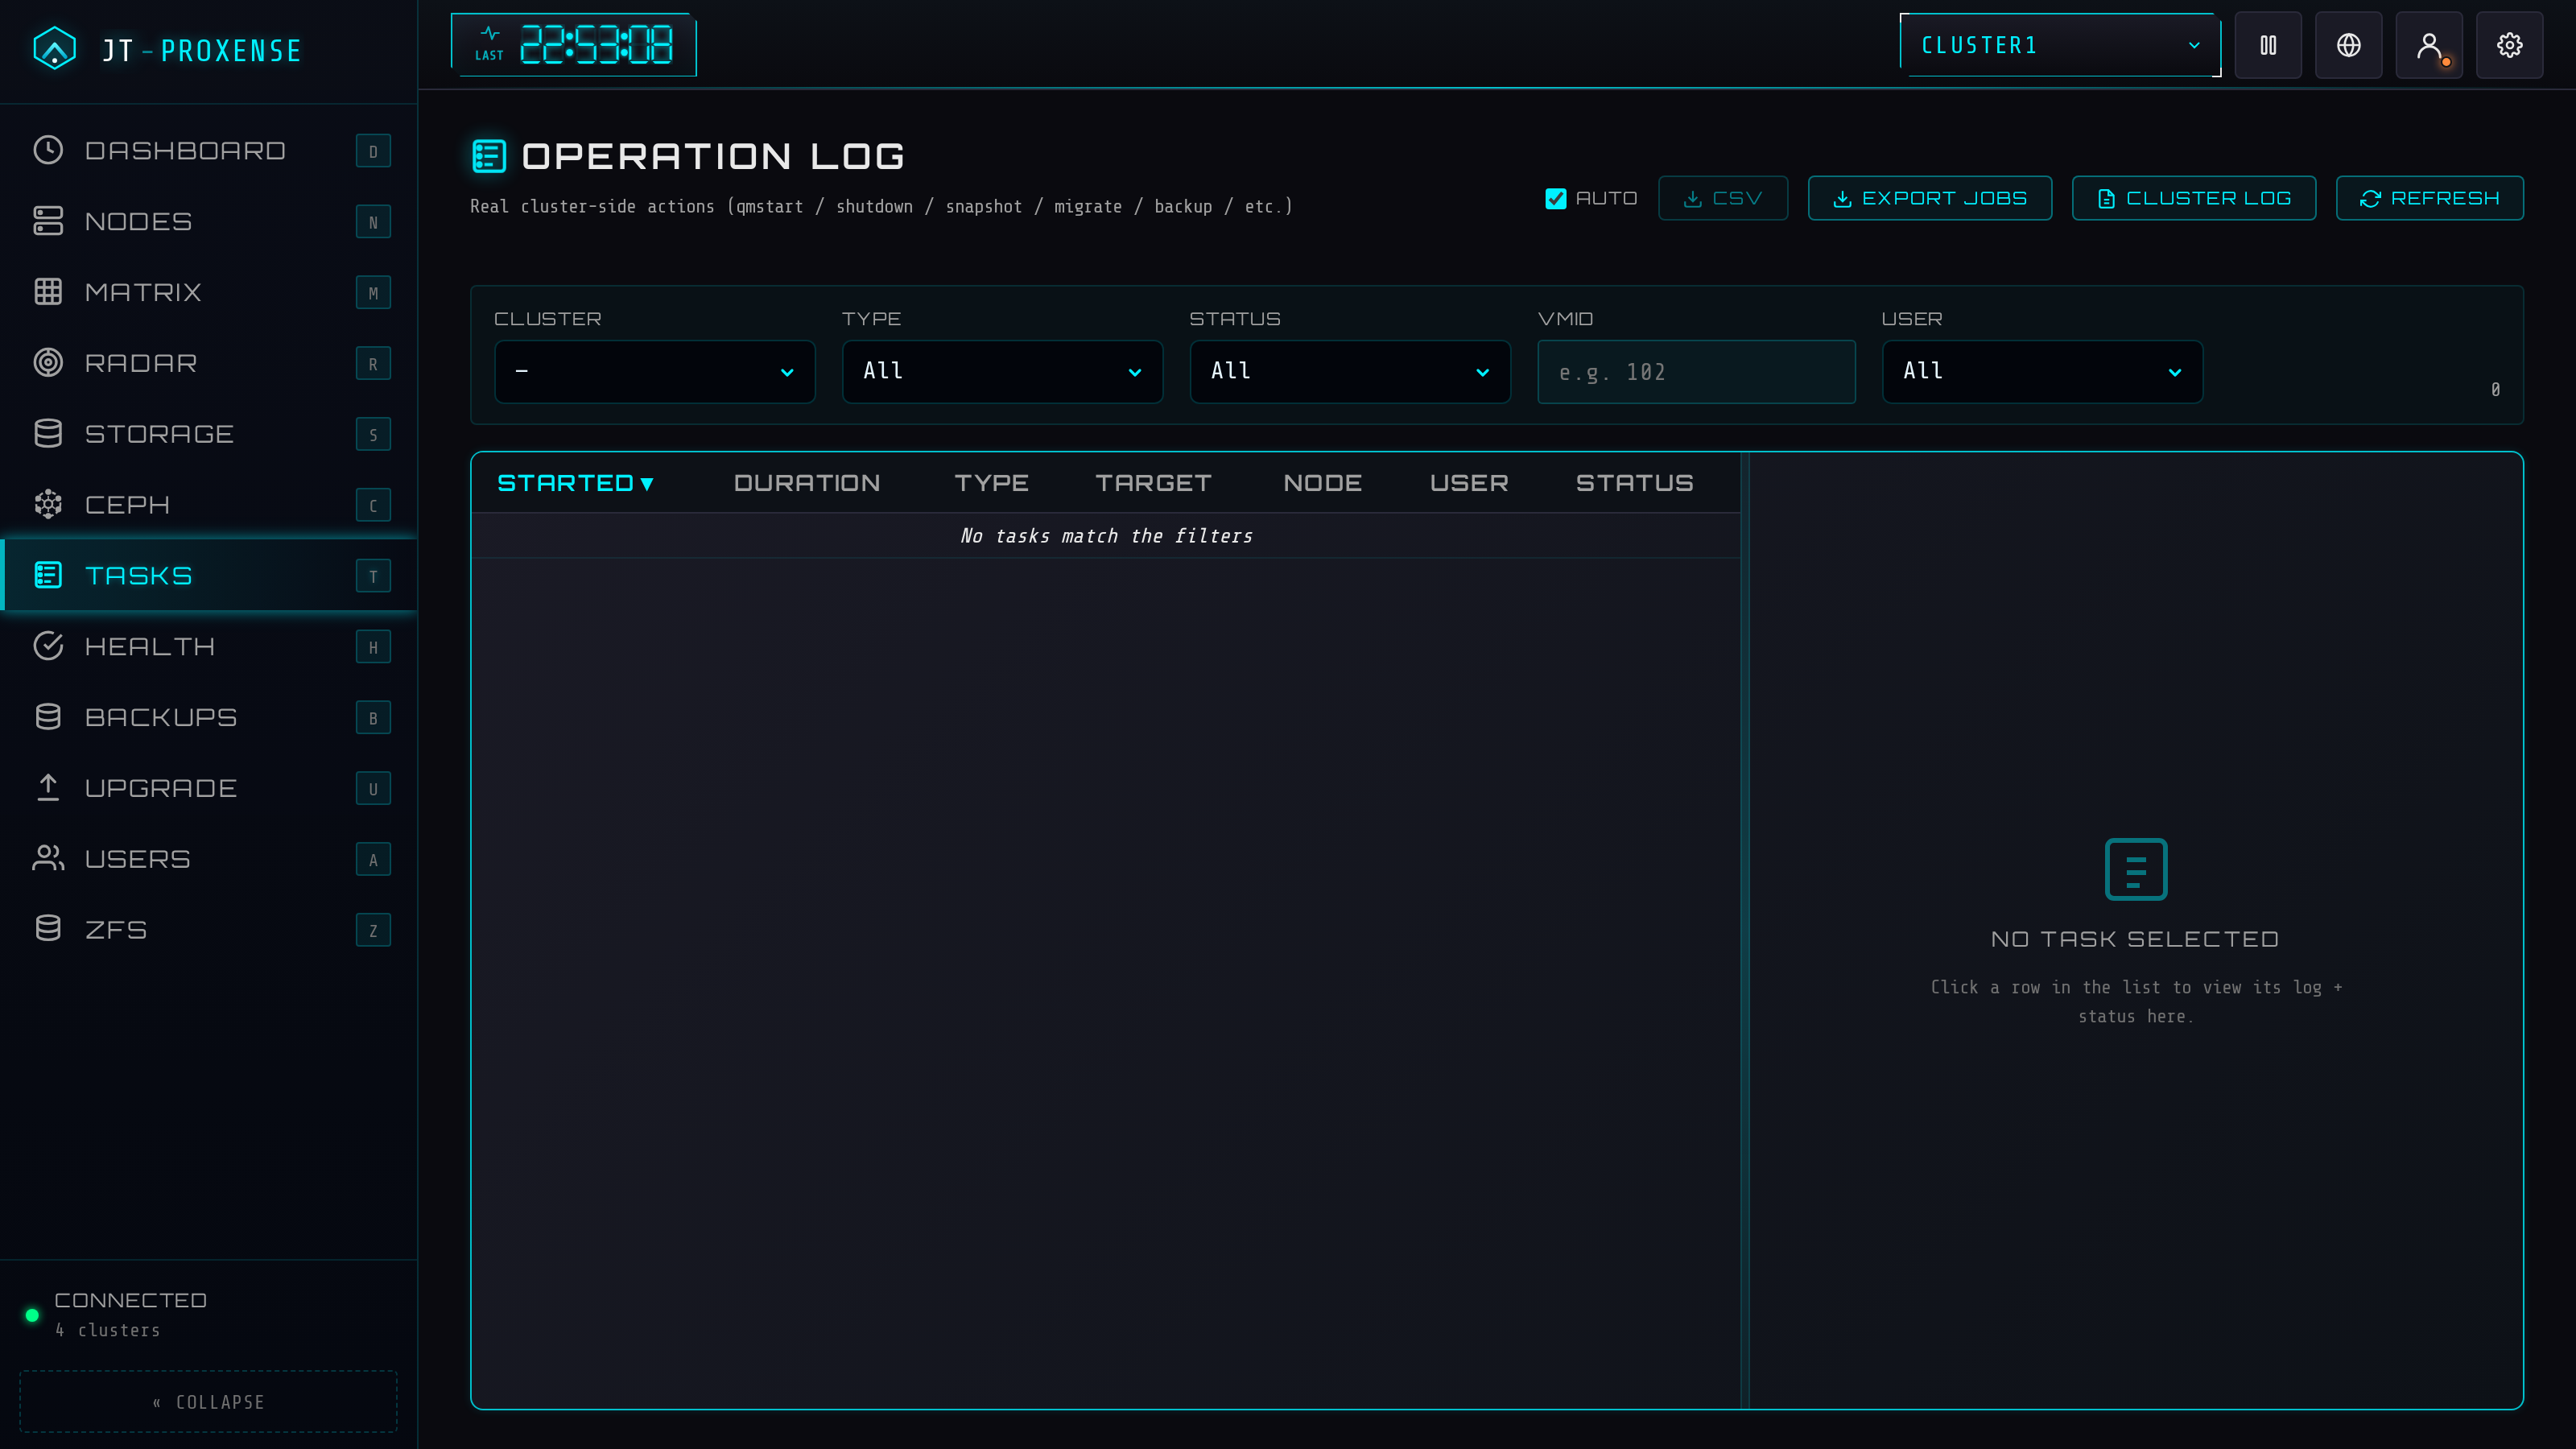Sort by the STATUS column header
The image size is (2576, 1449).
(1635, 483)
